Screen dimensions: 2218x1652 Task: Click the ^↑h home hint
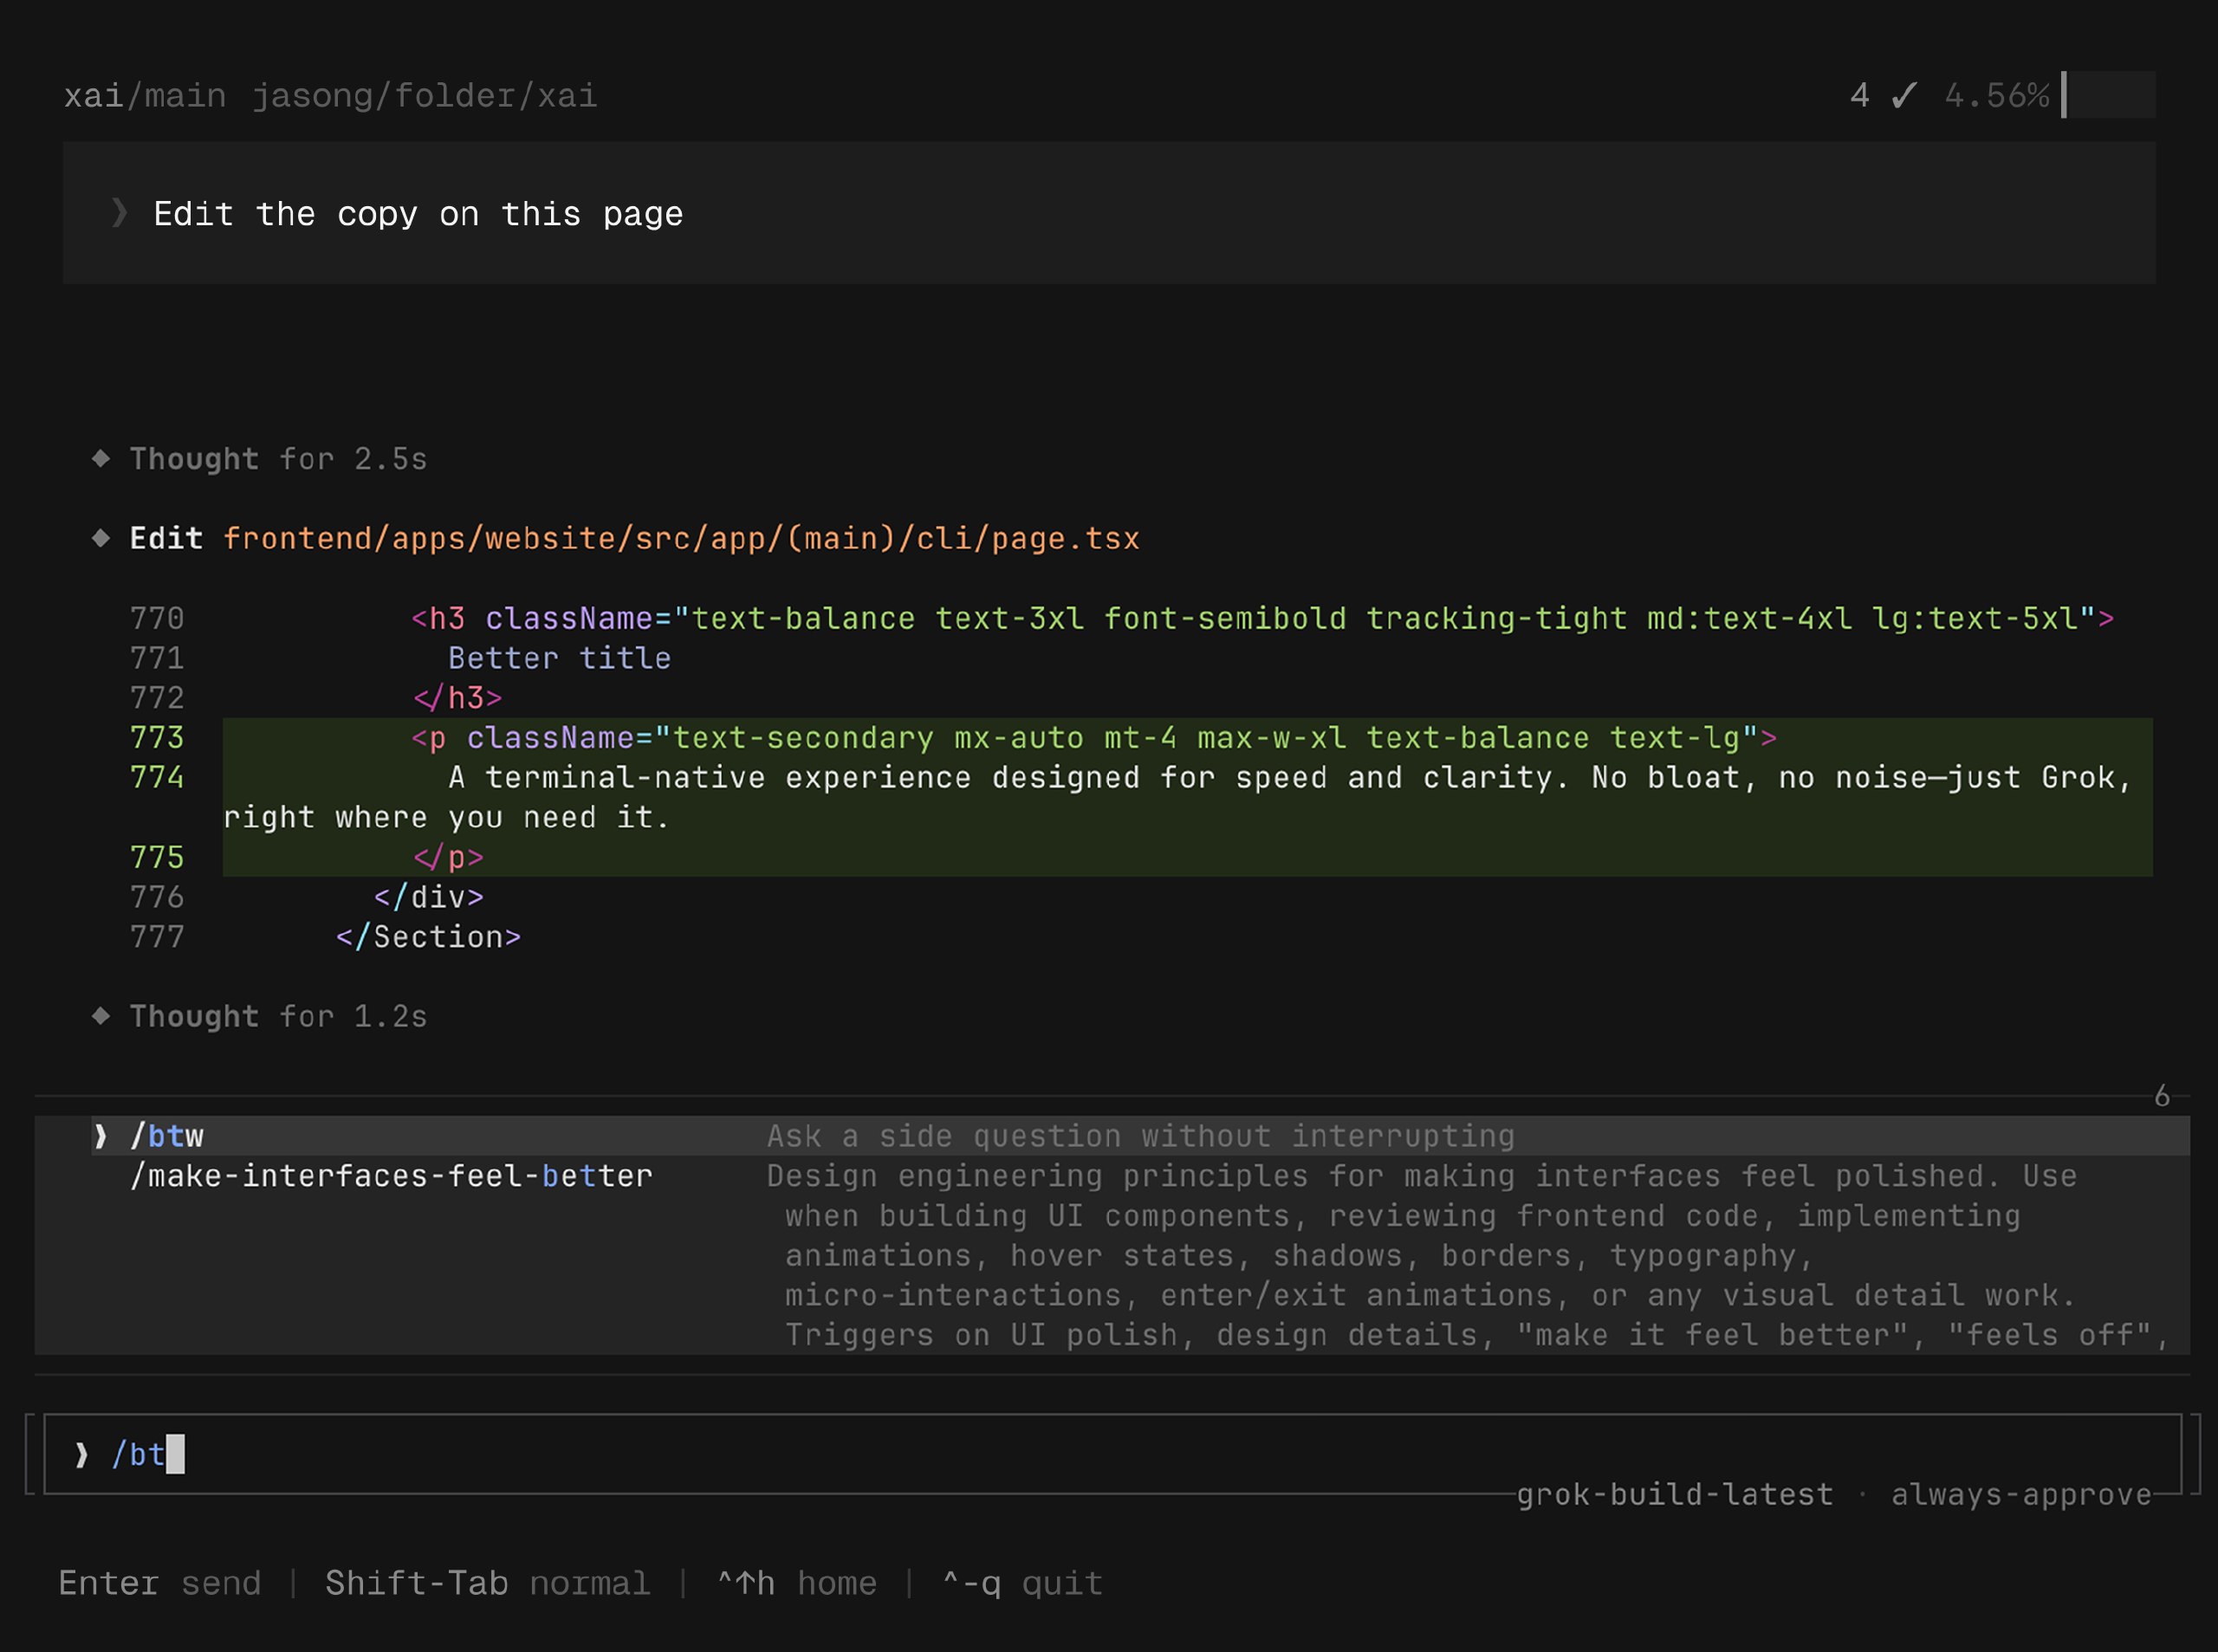(797, 1583)
